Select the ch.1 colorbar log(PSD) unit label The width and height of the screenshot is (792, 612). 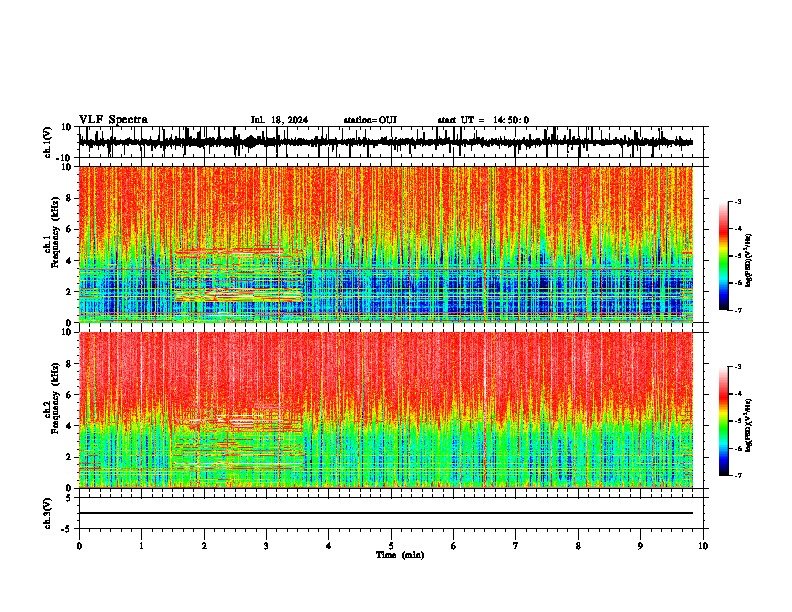(749, 261)
